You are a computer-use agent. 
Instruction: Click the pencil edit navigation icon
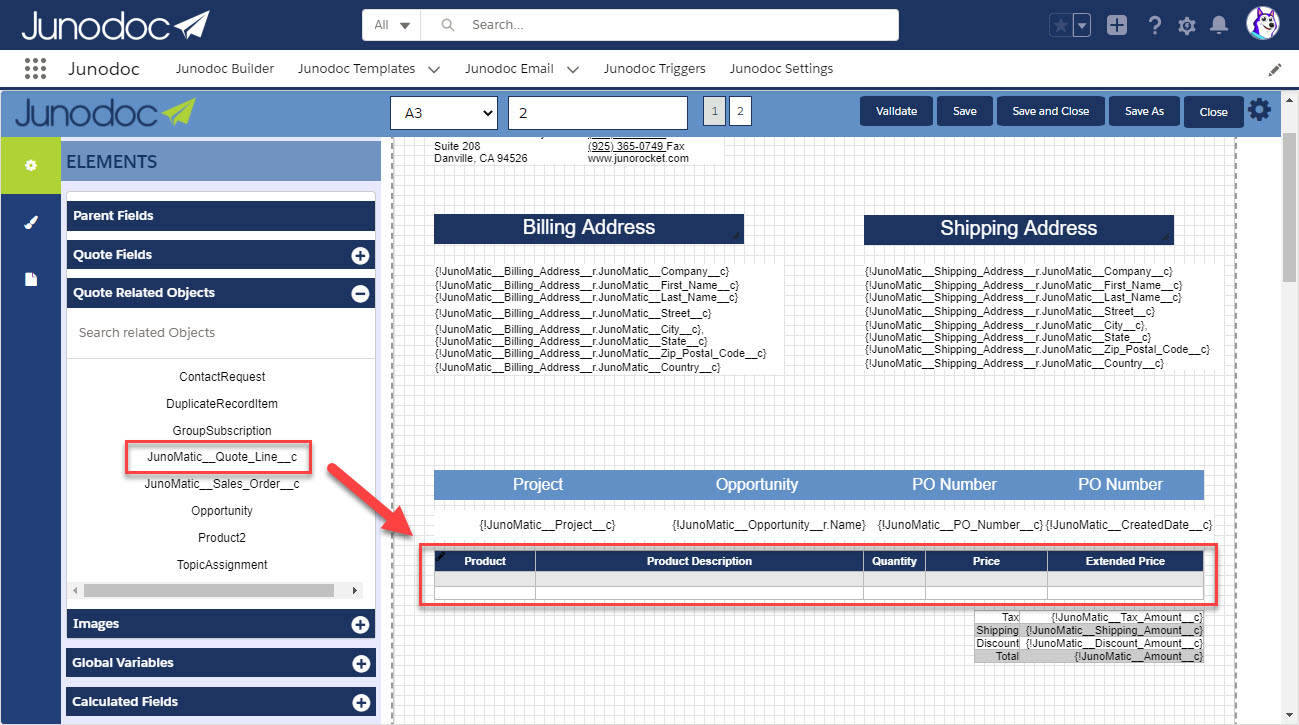(1275, 70)
